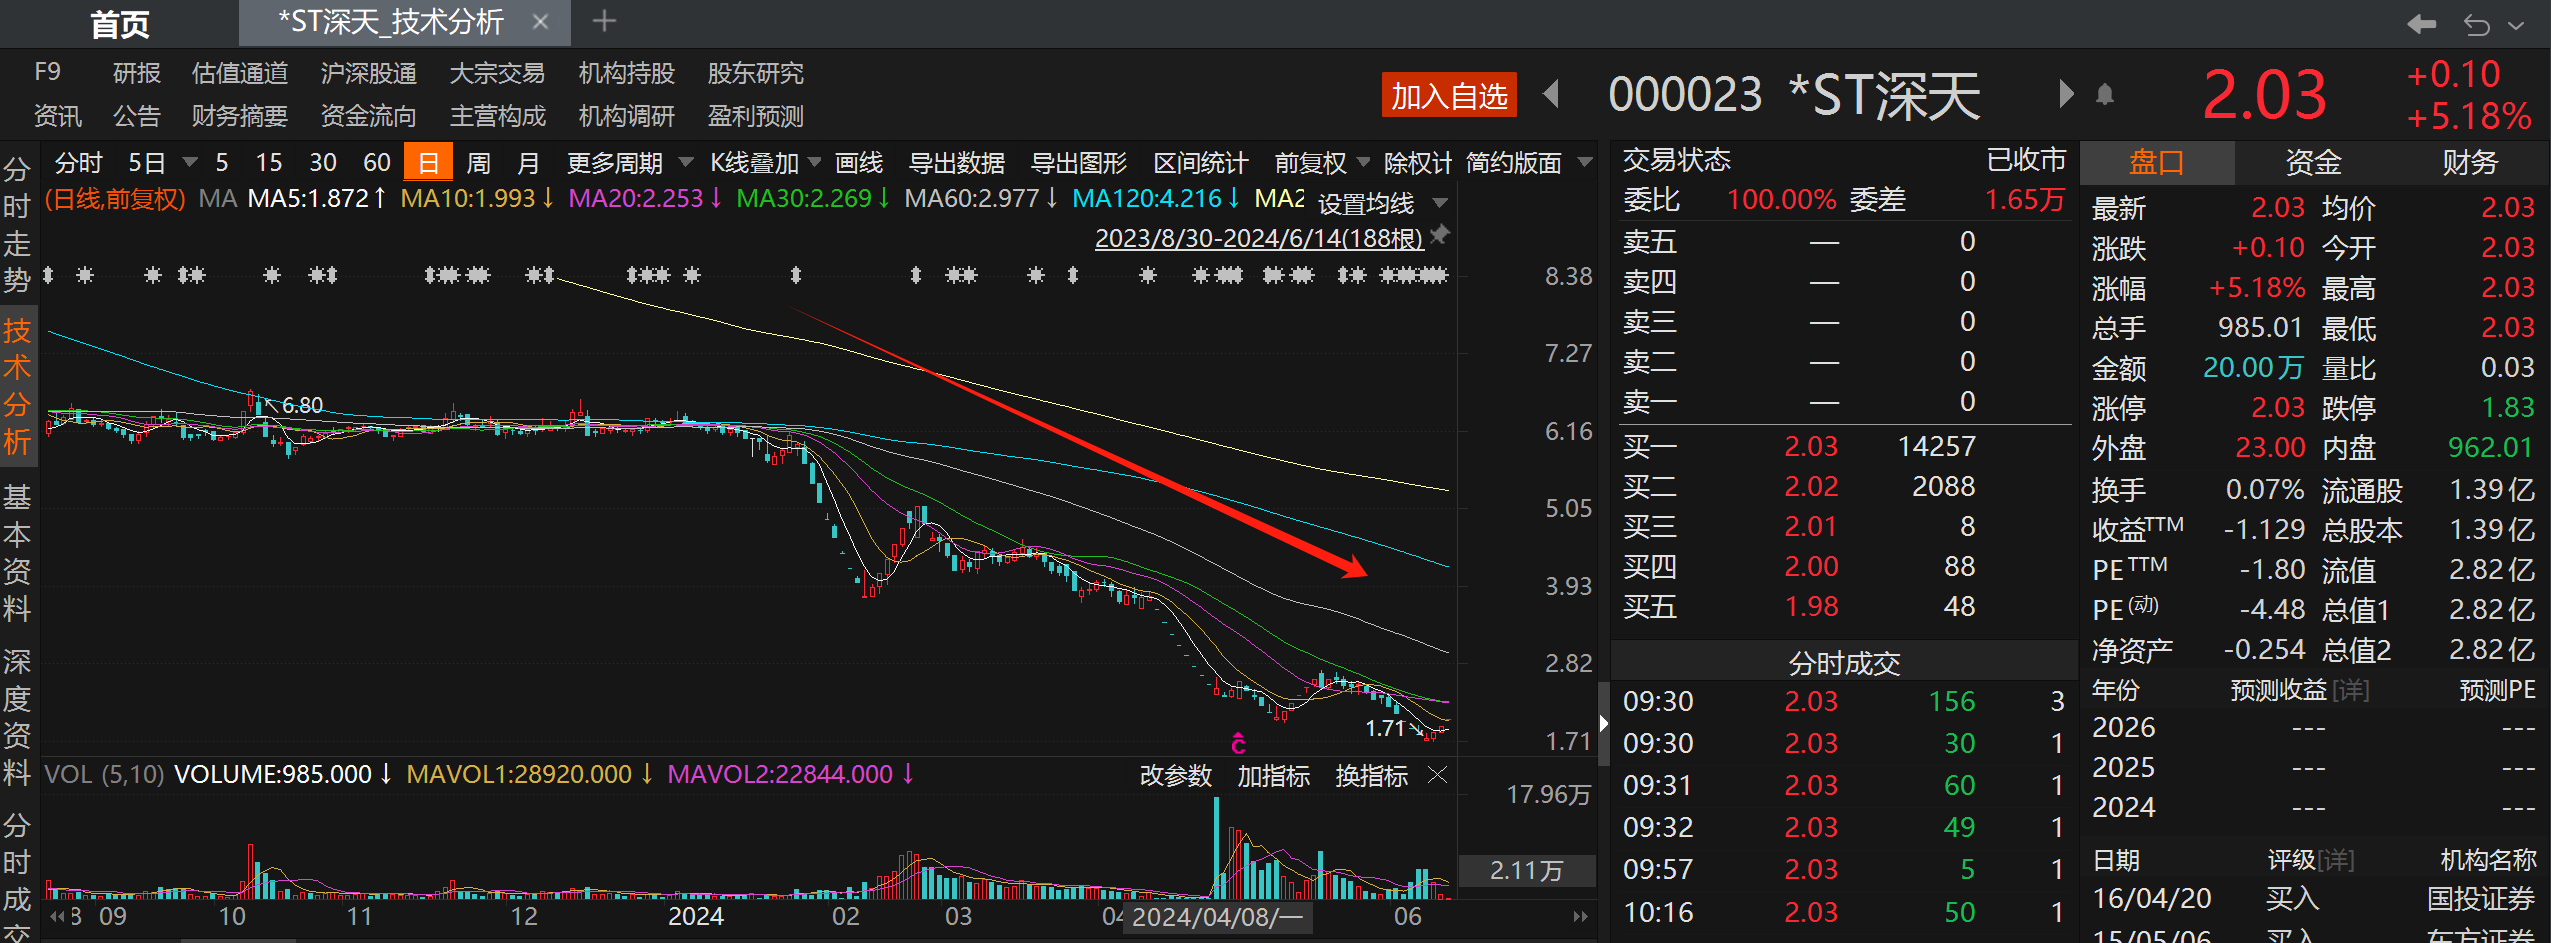Click the undo return arrow icon
Image resolution: width=2551 pixels, height=943 pixels.
[2476, 24]
